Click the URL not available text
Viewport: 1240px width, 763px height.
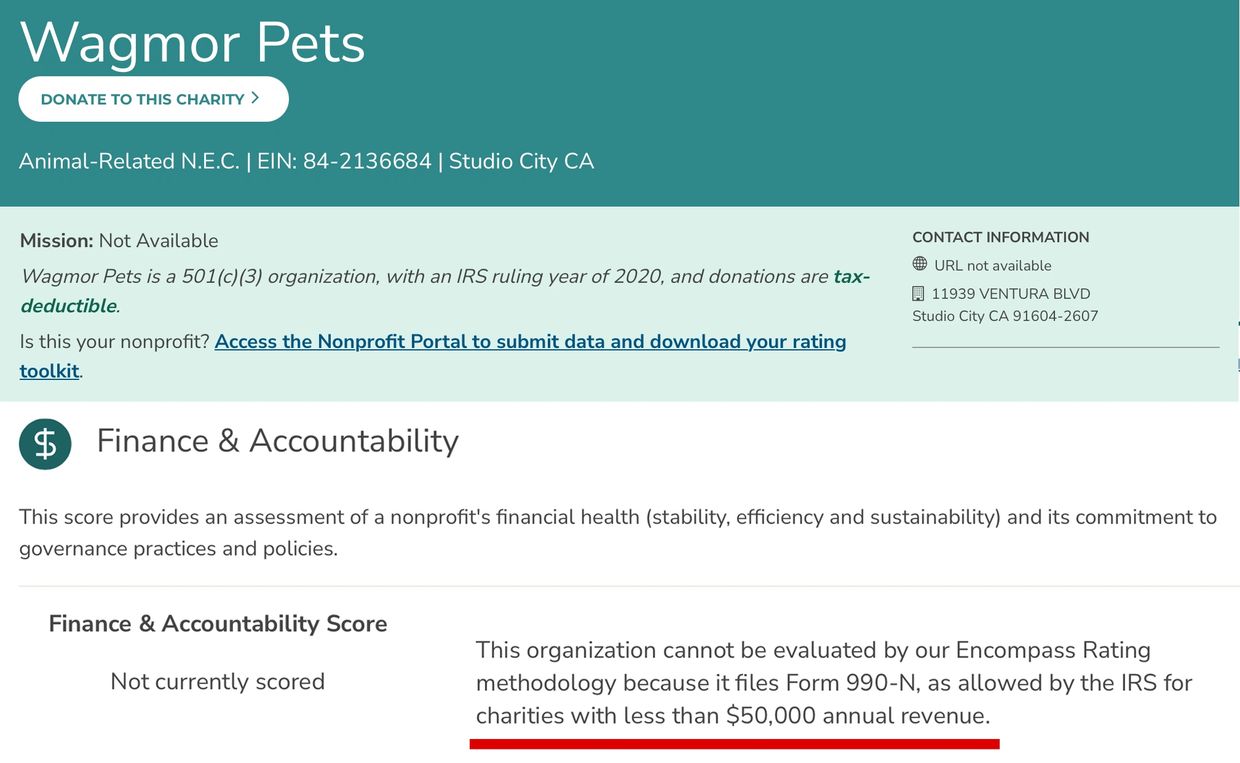pos(992,265)
